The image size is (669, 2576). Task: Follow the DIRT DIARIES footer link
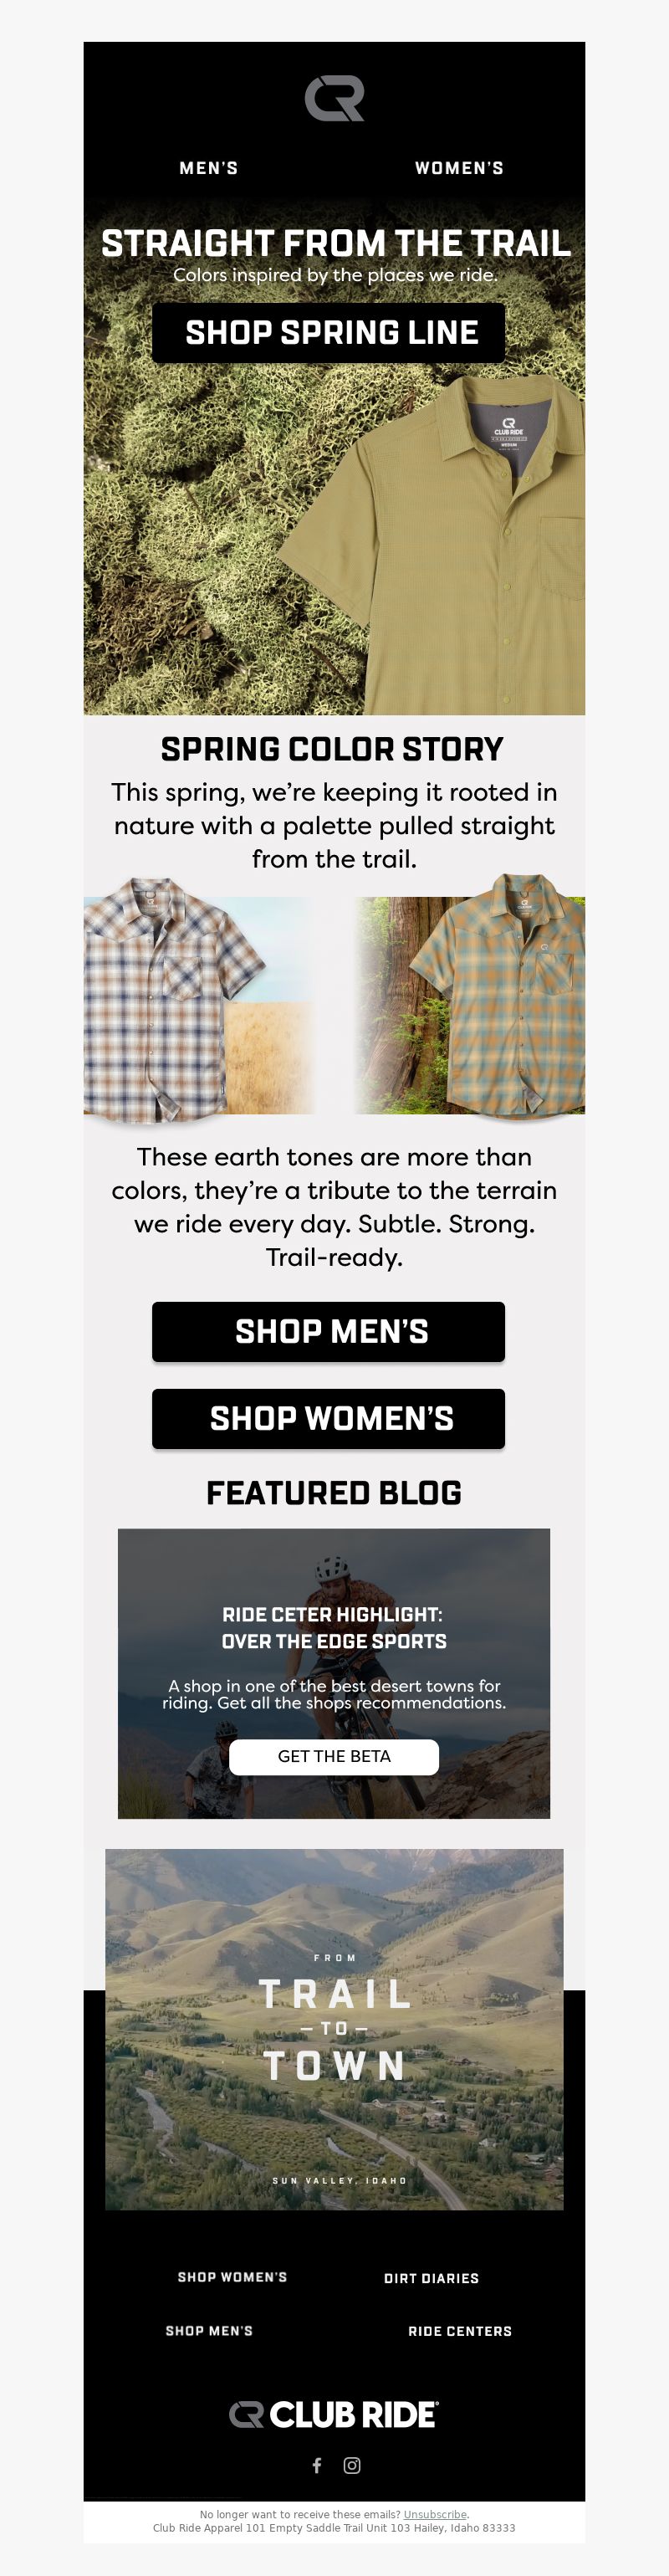pos(431,2278)
